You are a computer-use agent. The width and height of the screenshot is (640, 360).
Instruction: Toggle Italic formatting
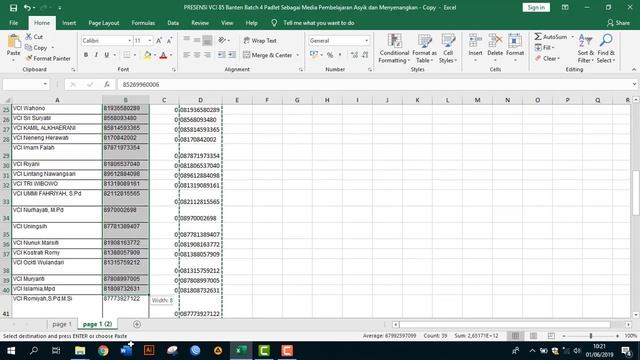[96, 55]
